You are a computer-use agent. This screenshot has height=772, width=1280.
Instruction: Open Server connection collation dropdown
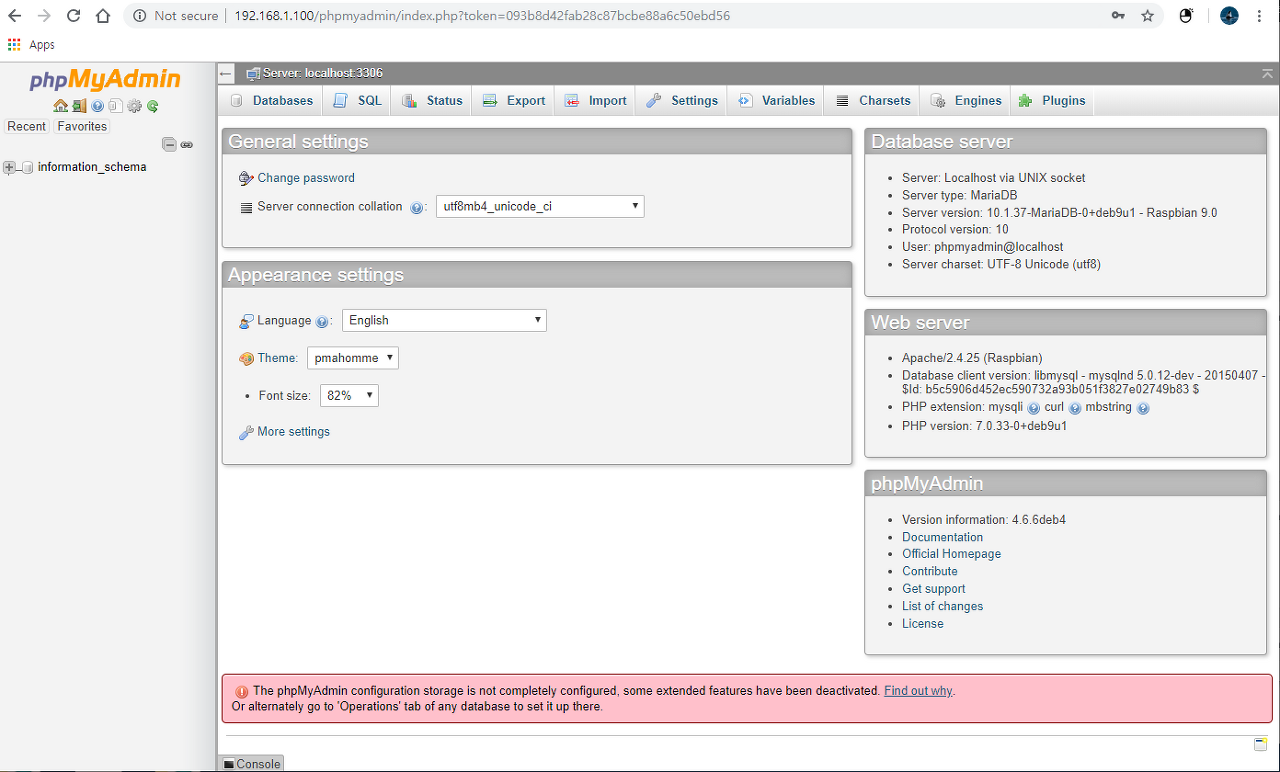point(540,207)
